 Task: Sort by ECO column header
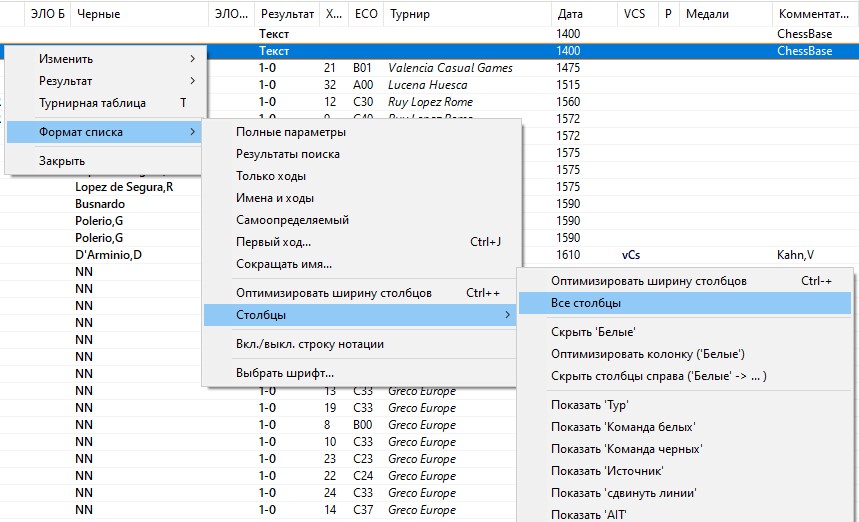coord(366,14)
